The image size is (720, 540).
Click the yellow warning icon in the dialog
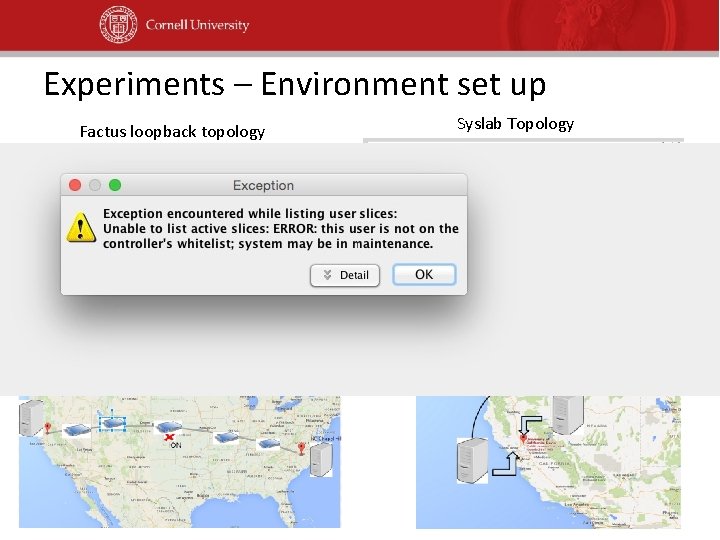(x=81, y=227)
